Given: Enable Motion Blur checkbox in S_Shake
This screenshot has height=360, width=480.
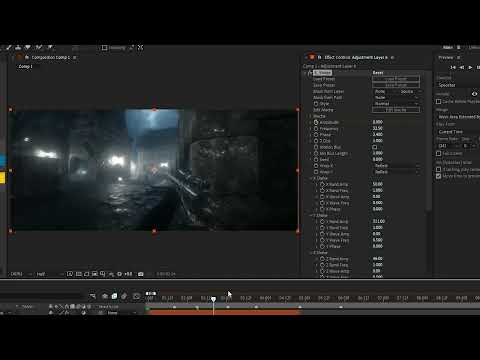Looking at the screenshot, I should tap(375, 147).
